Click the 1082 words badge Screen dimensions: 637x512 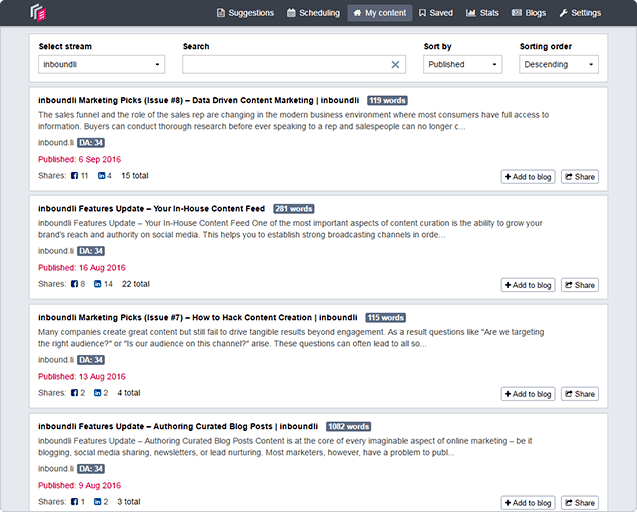[x=349, y=426]
